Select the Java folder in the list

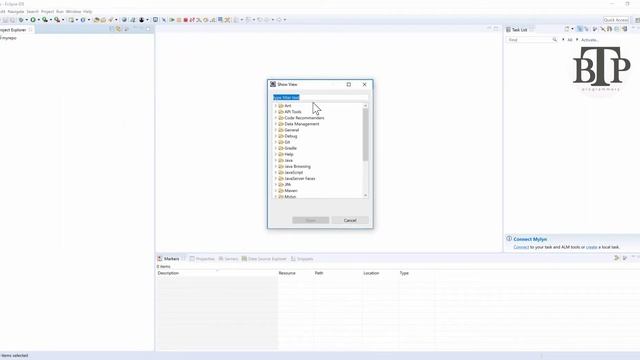tap(285, 160)
